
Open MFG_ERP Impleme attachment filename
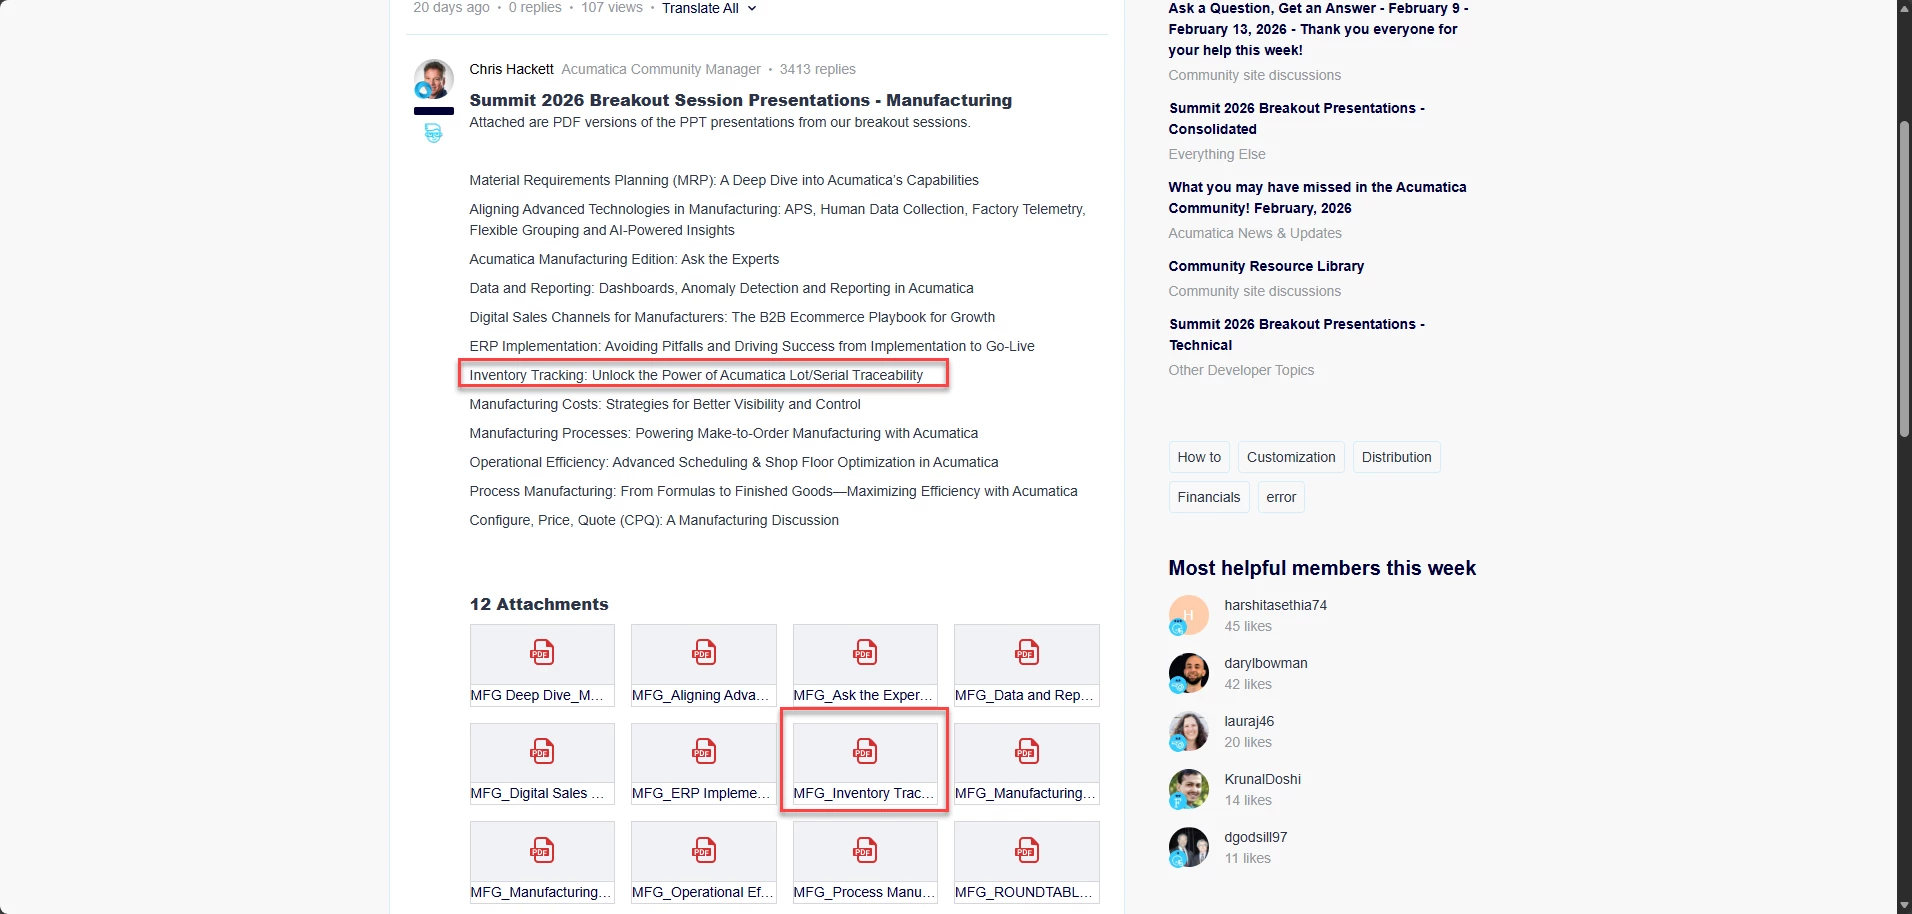(x=701, y=793)
